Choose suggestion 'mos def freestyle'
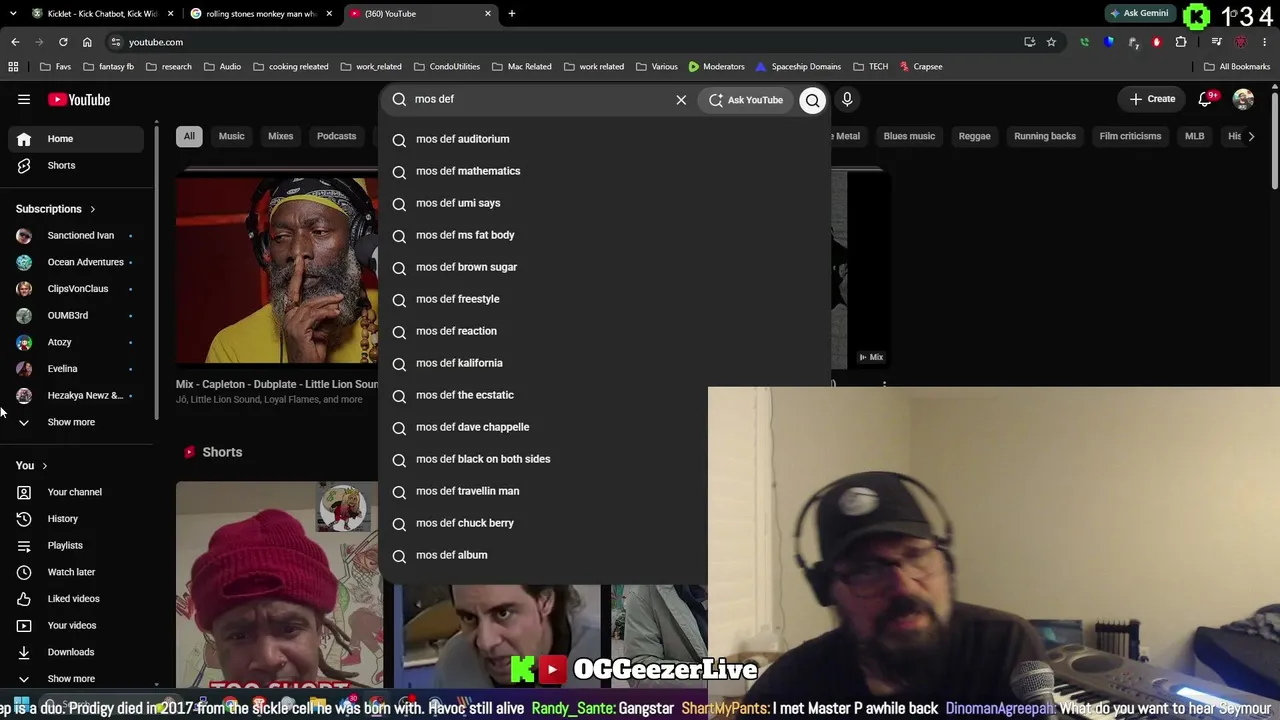1280x720 pixels. point(604,299)
